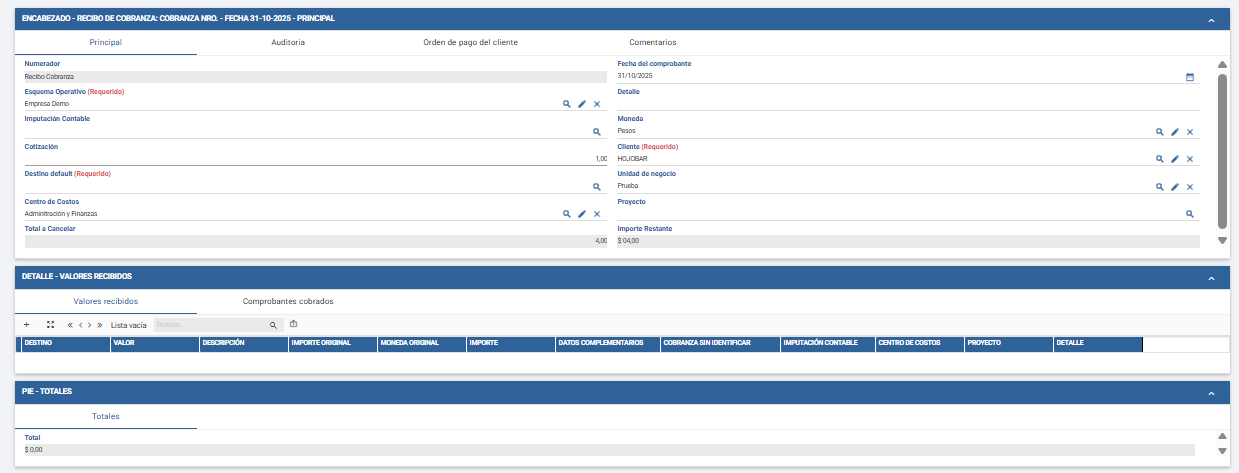Viewport: 1239px width, 473px height.
Task: Click totals panel scroll down arrow
Action: tap(1222, 451)
